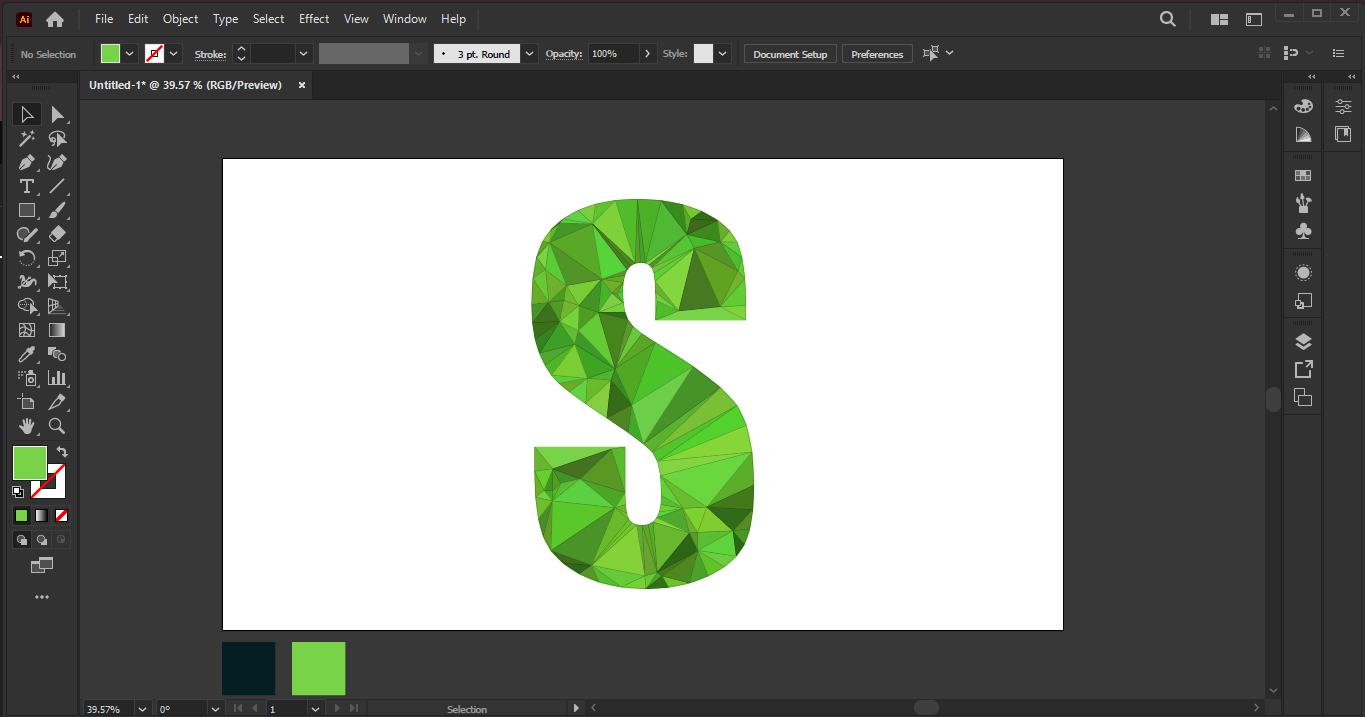
Task: Click the green fill color swatch
Action: tap(110, 53)
